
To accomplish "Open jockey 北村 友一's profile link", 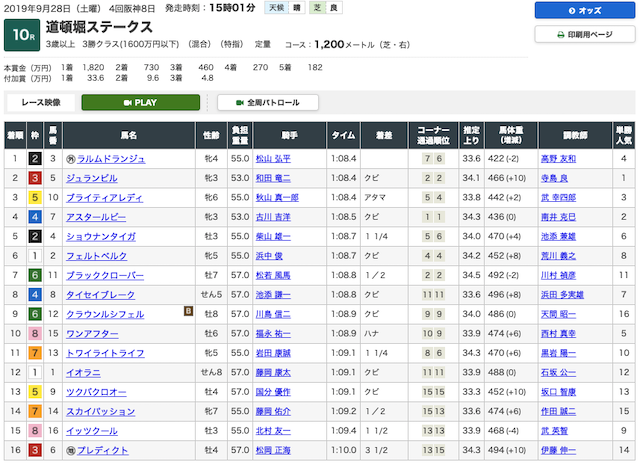I will click(x=273, y=431).
